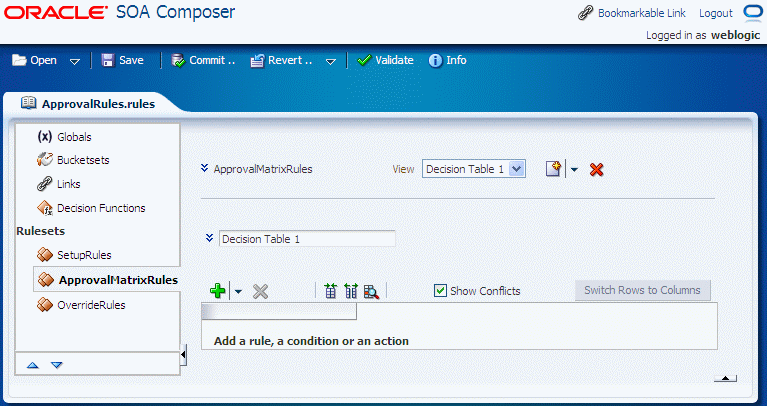Image resolution: width=767 pixels, height=406 pixels.
Task: Select the ApprovalMatrixRules ruleset
Action: tap(118, 280)
